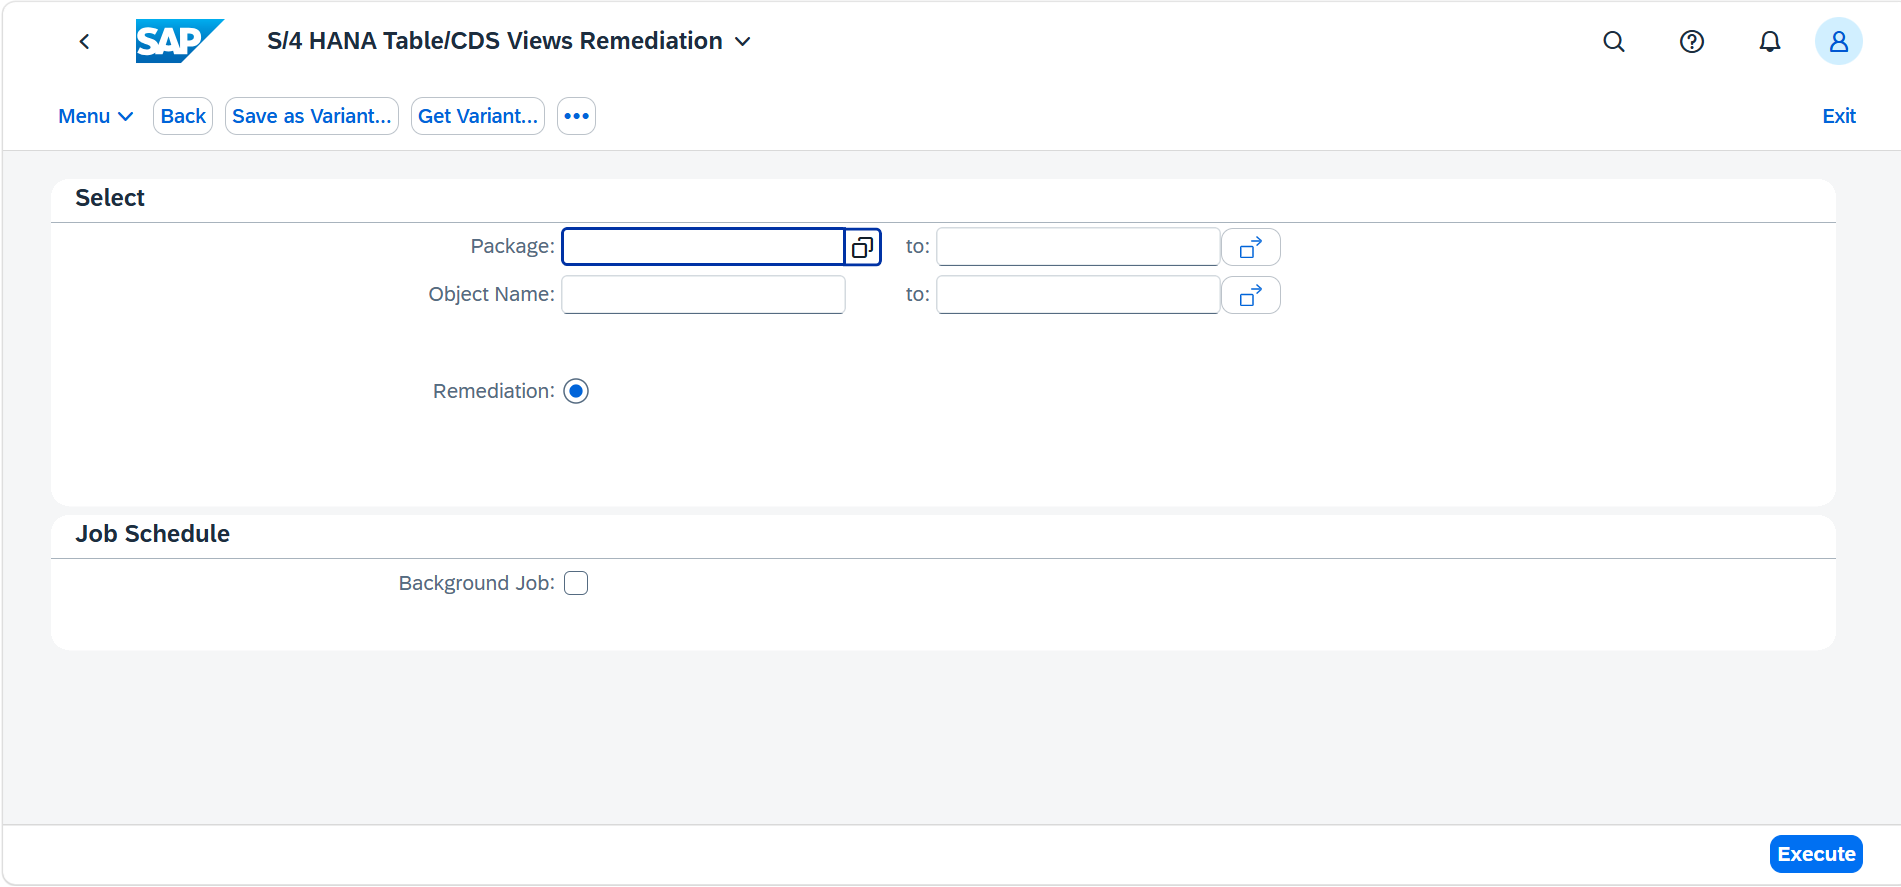The width and height of the screenshot is (1901, 887).
Task: Show notifications via the bell icon
Action: pyautogui.click(x=1770, y=41)
